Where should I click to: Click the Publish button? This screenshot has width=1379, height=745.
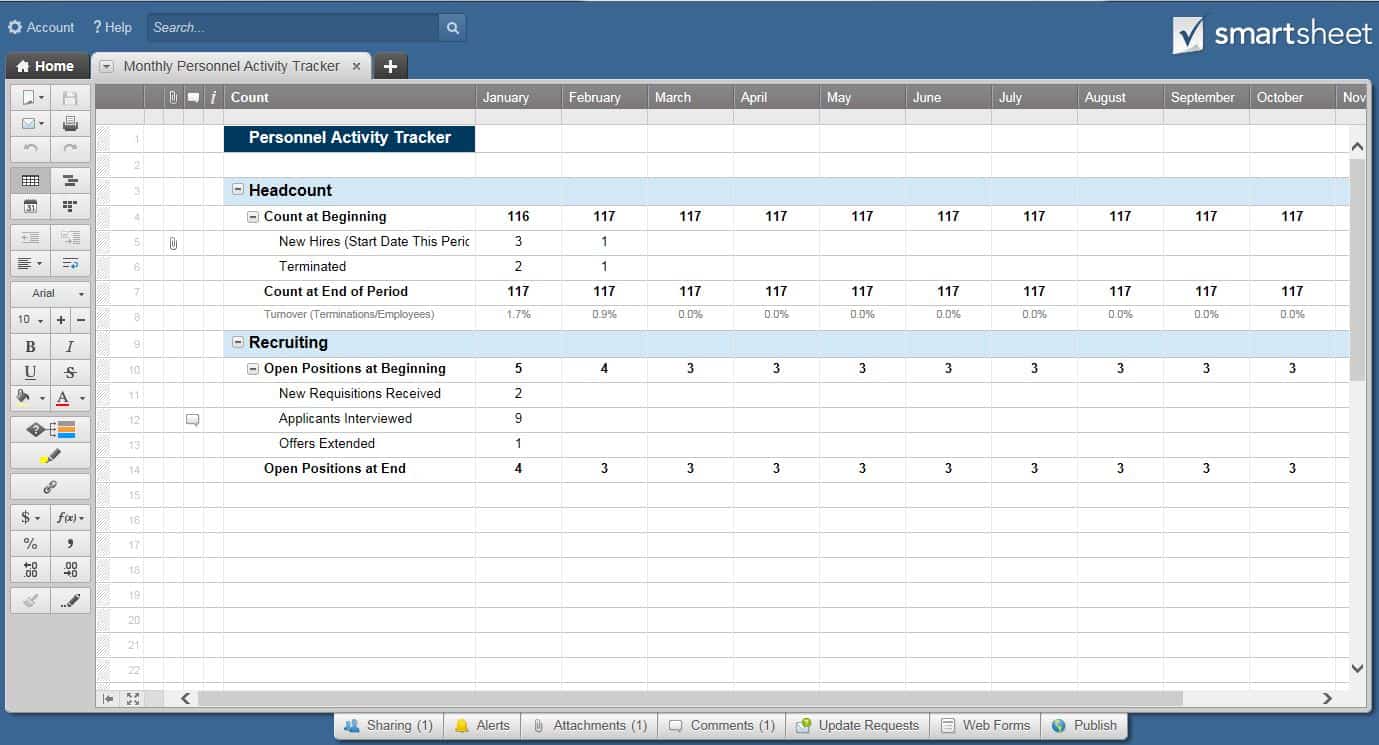(x=1085, y=725)
